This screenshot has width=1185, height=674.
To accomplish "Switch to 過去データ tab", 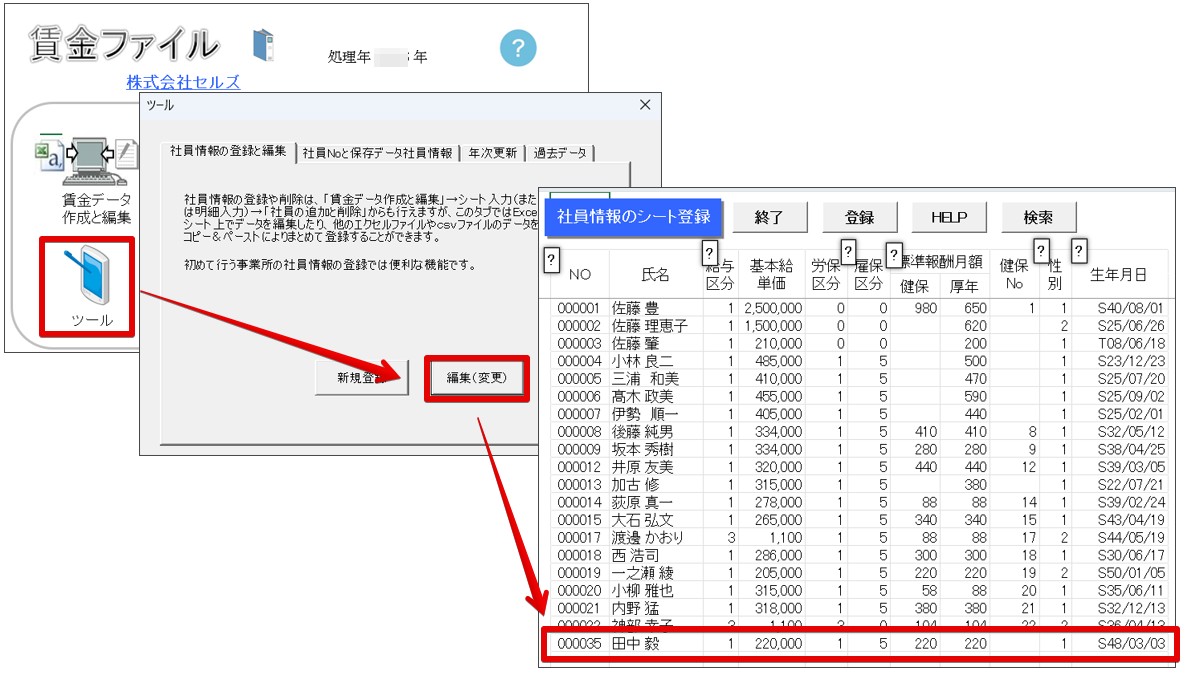I will click(560, 153).
